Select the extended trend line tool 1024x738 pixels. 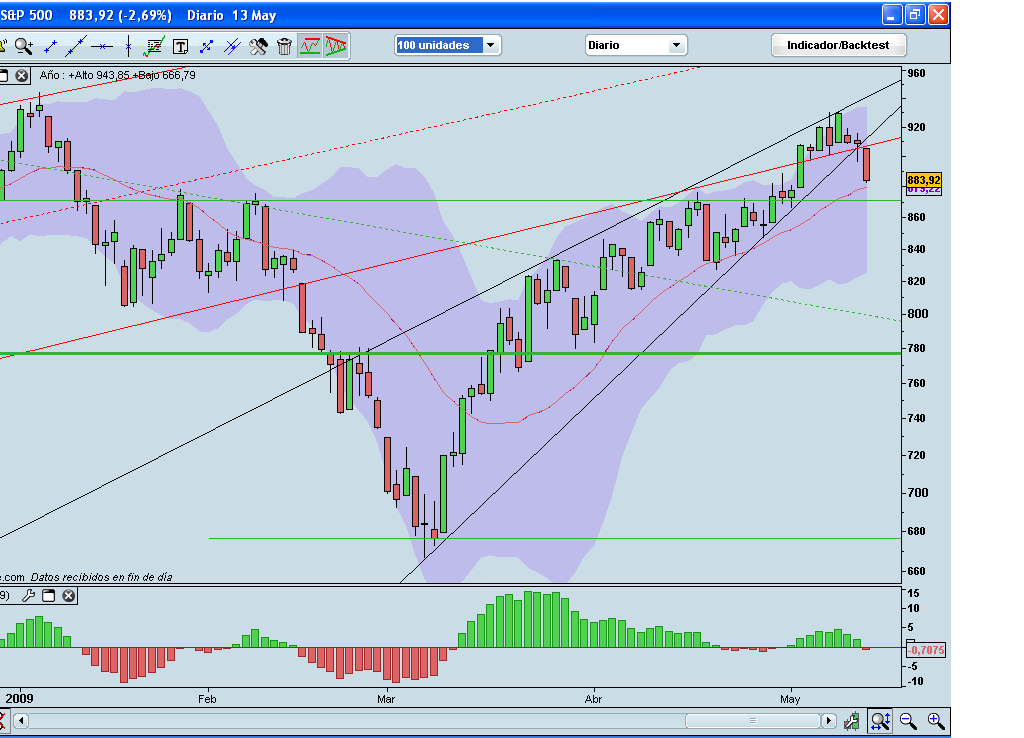(76, 46)
